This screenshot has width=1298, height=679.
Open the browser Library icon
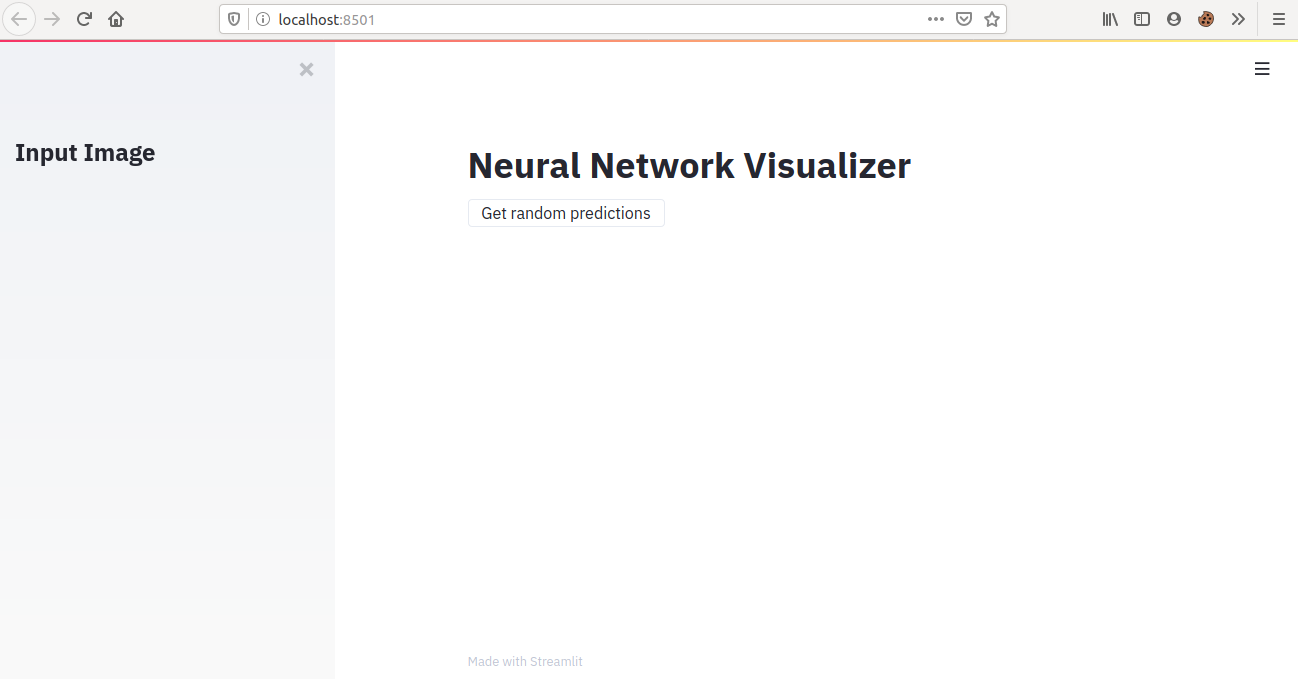(1110, 19)
